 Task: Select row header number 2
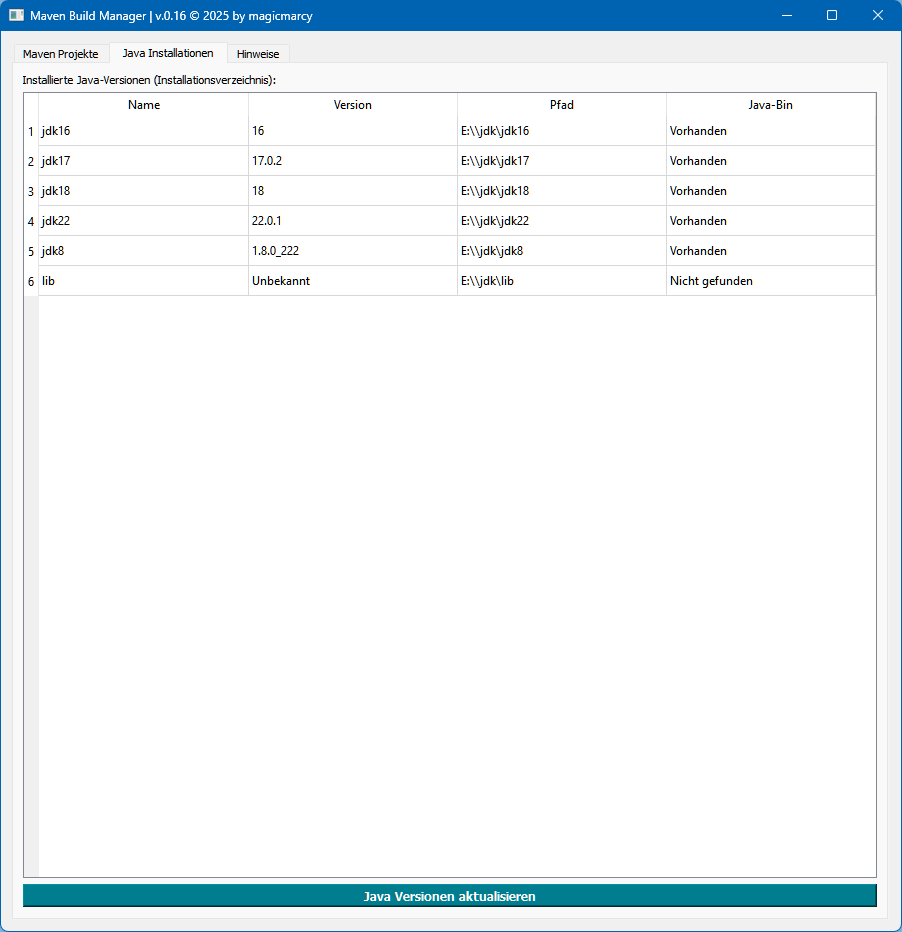click(x=31, y=161)
